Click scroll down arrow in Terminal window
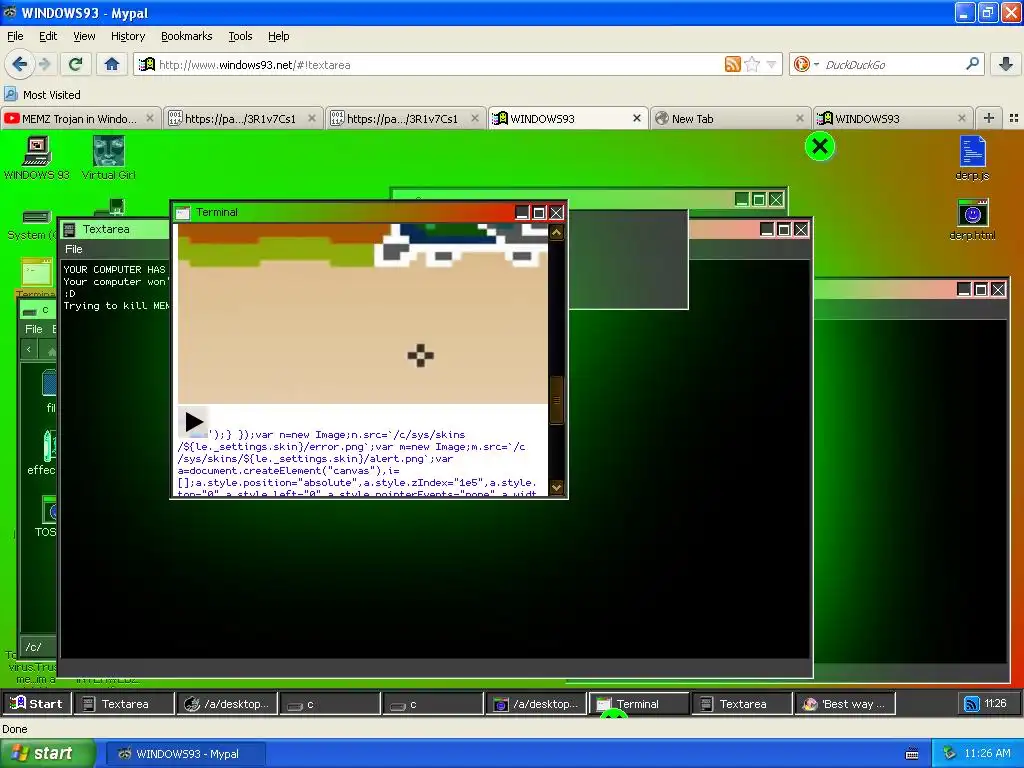 [x=556, y=487]
